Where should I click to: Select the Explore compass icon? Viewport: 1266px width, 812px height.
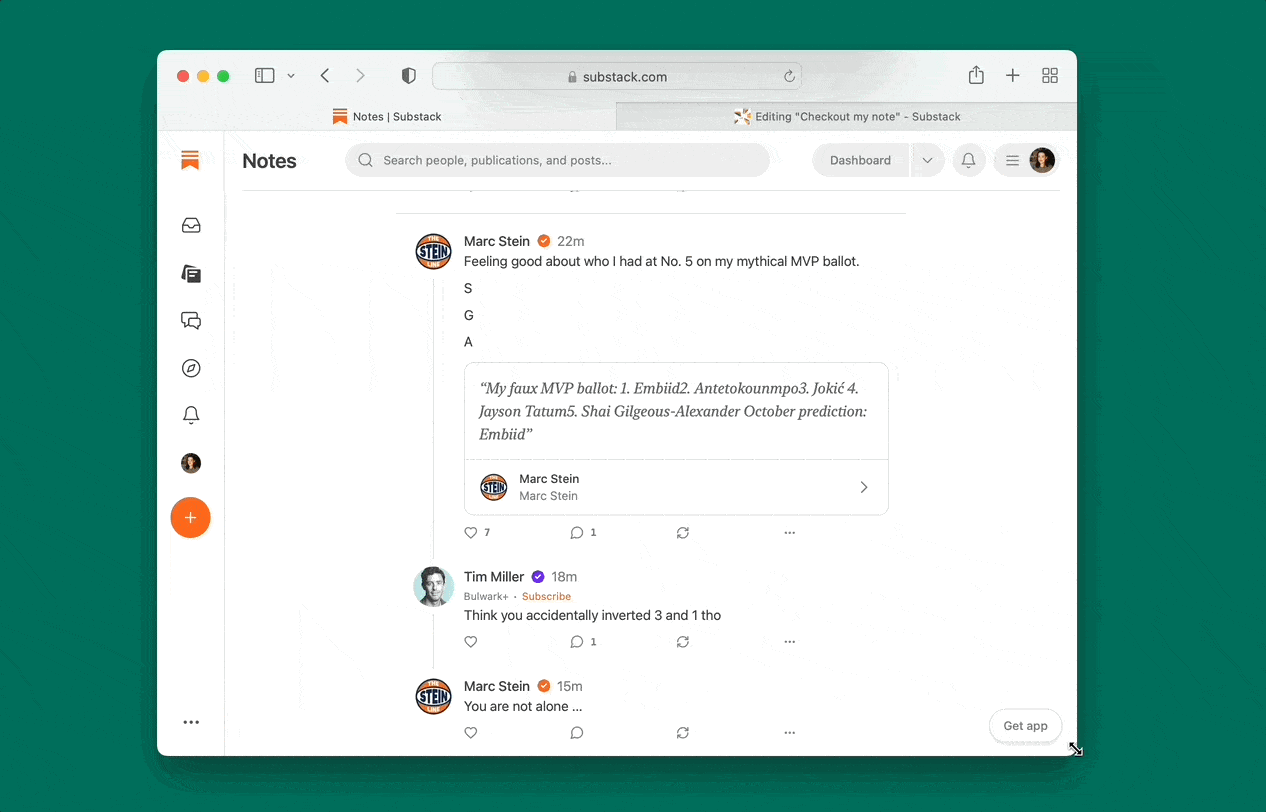190,367
